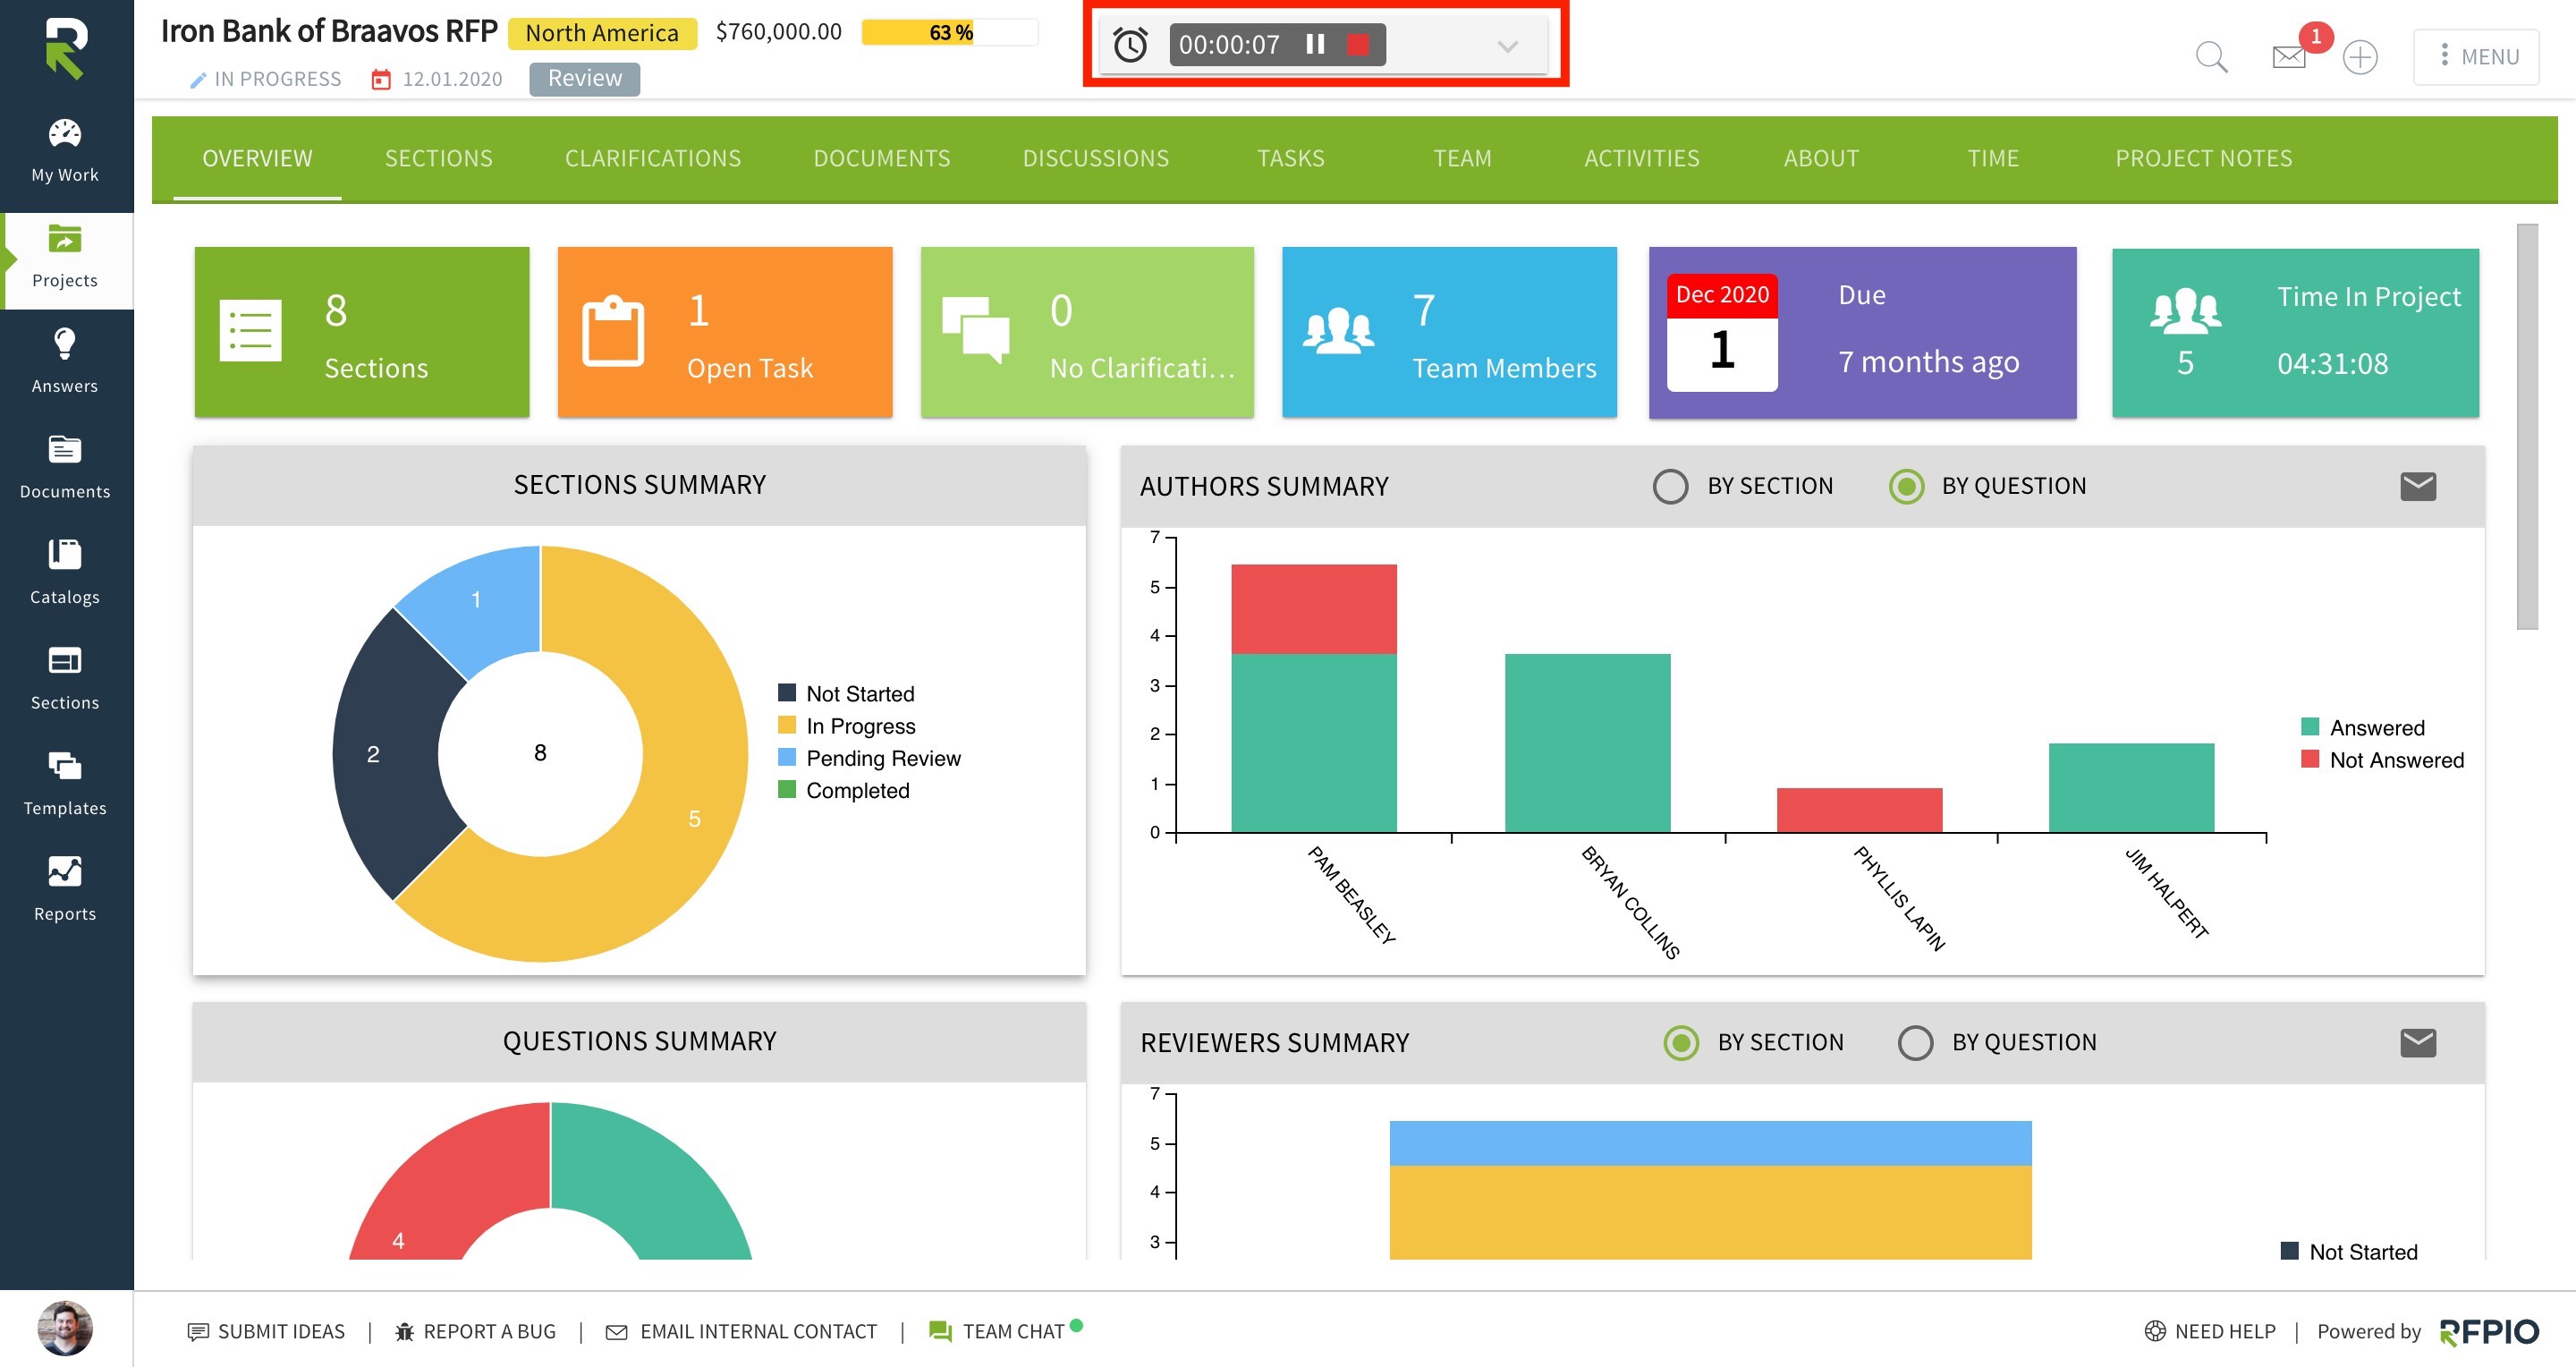Open My Work dashboard in sidebar
This screenshot has height=1367, width=2576.
click(x=65, y=151)
